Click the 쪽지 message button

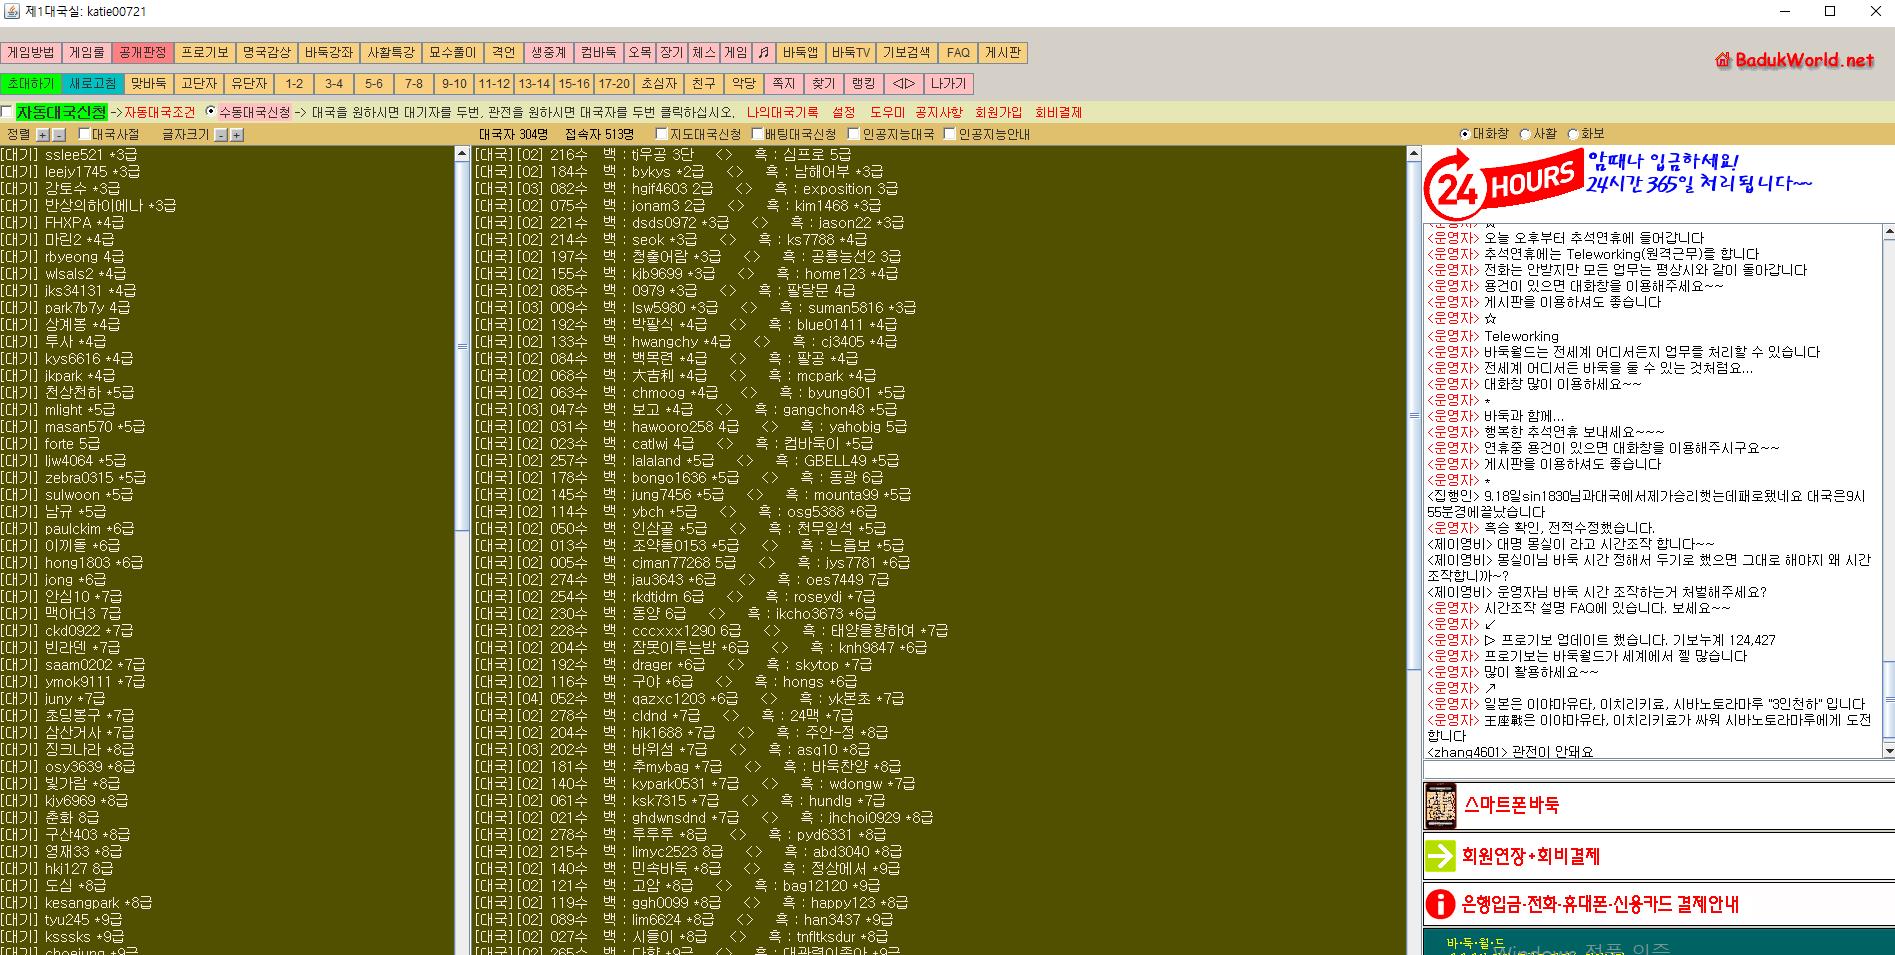click(x=784, y=84)
